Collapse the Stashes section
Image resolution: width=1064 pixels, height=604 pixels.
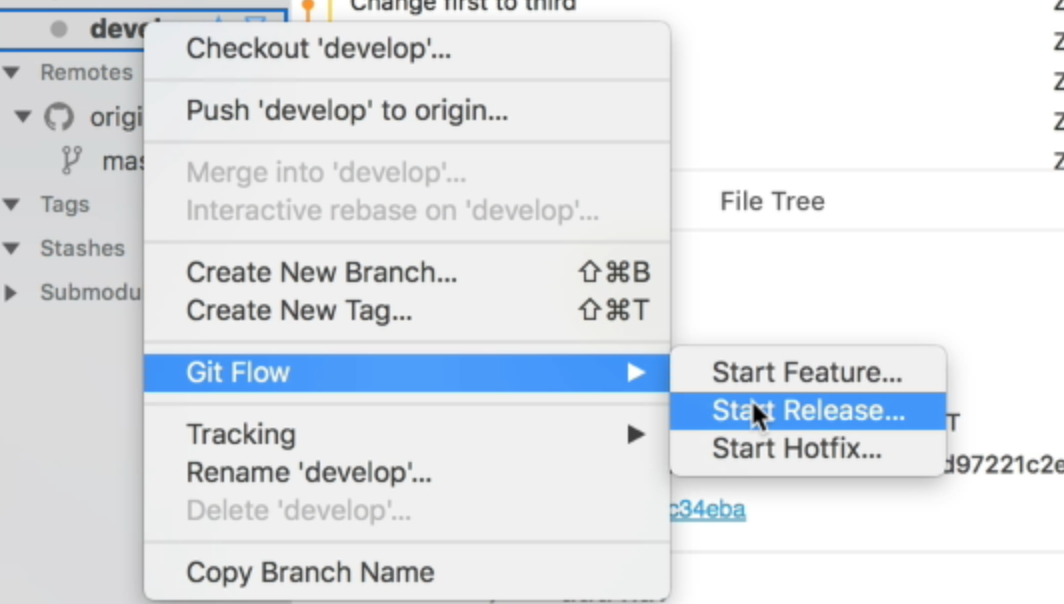tap(12, 248)
